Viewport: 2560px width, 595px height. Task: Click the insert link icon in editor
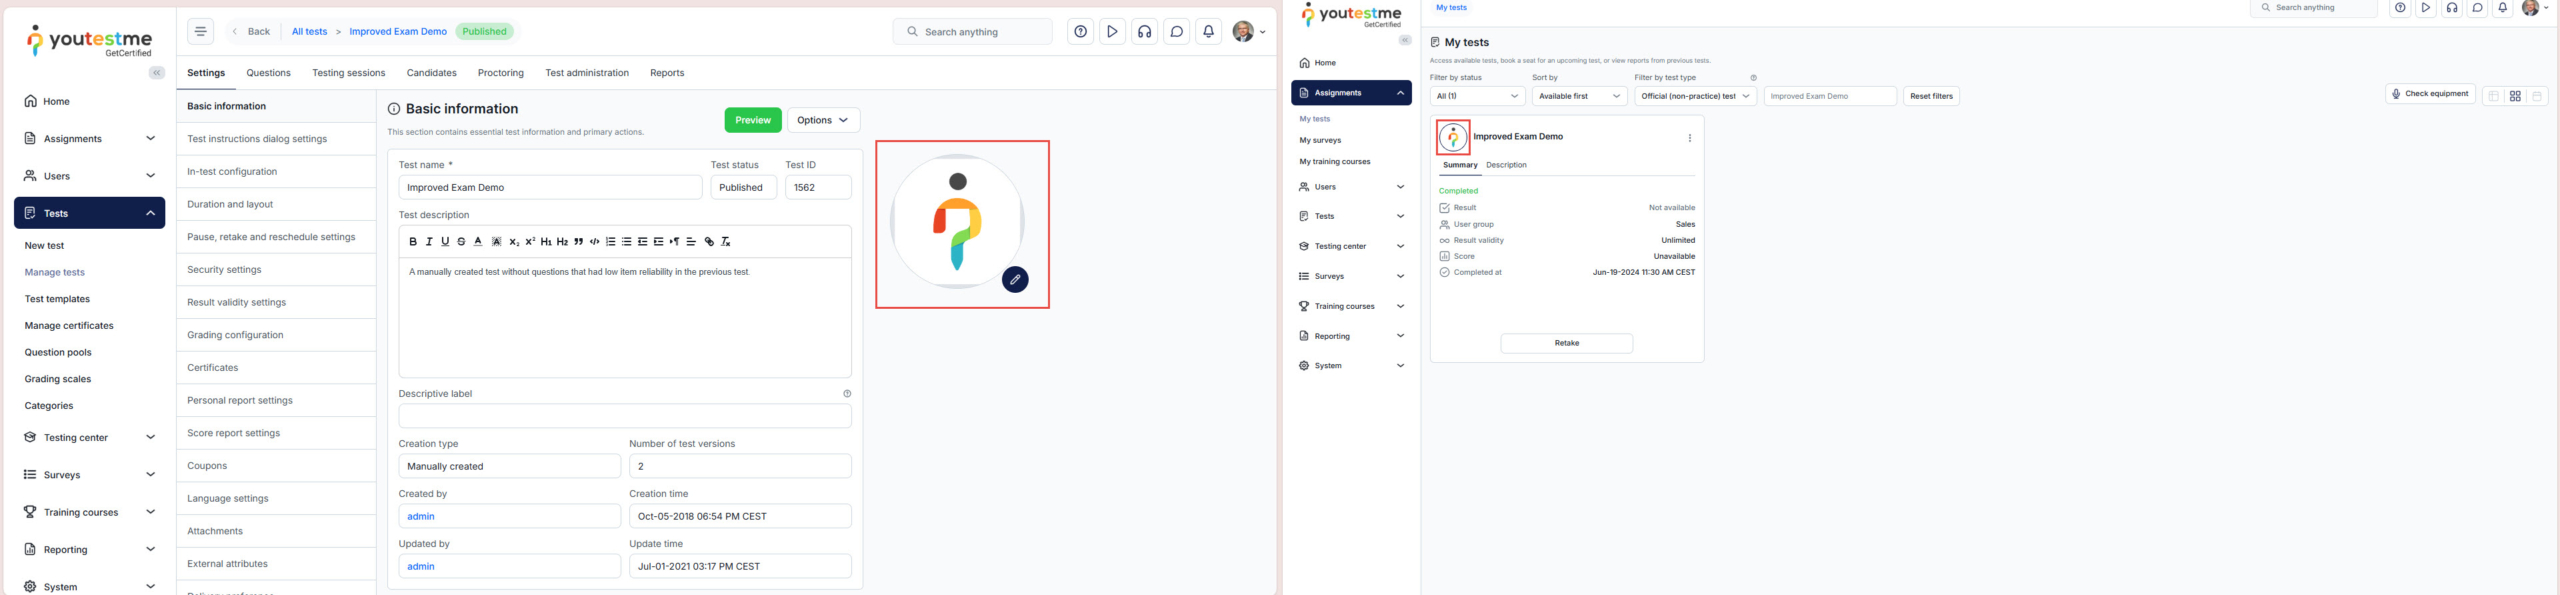709,242
